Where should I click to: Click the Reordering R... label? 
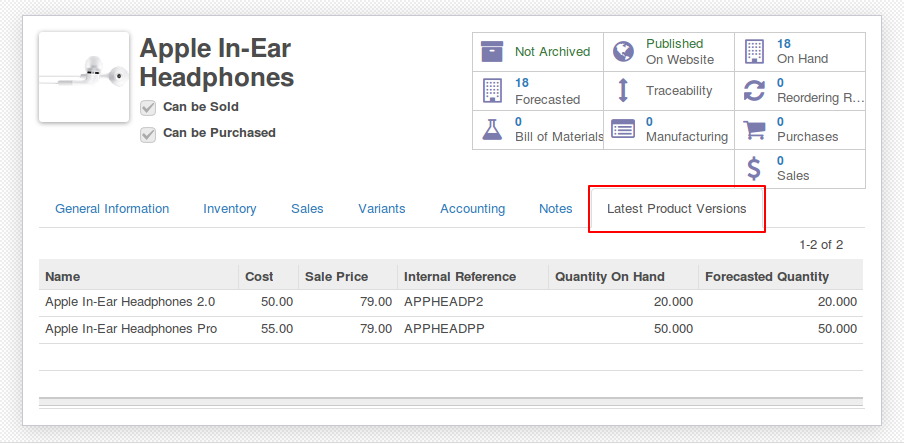[x=820, y=98]
